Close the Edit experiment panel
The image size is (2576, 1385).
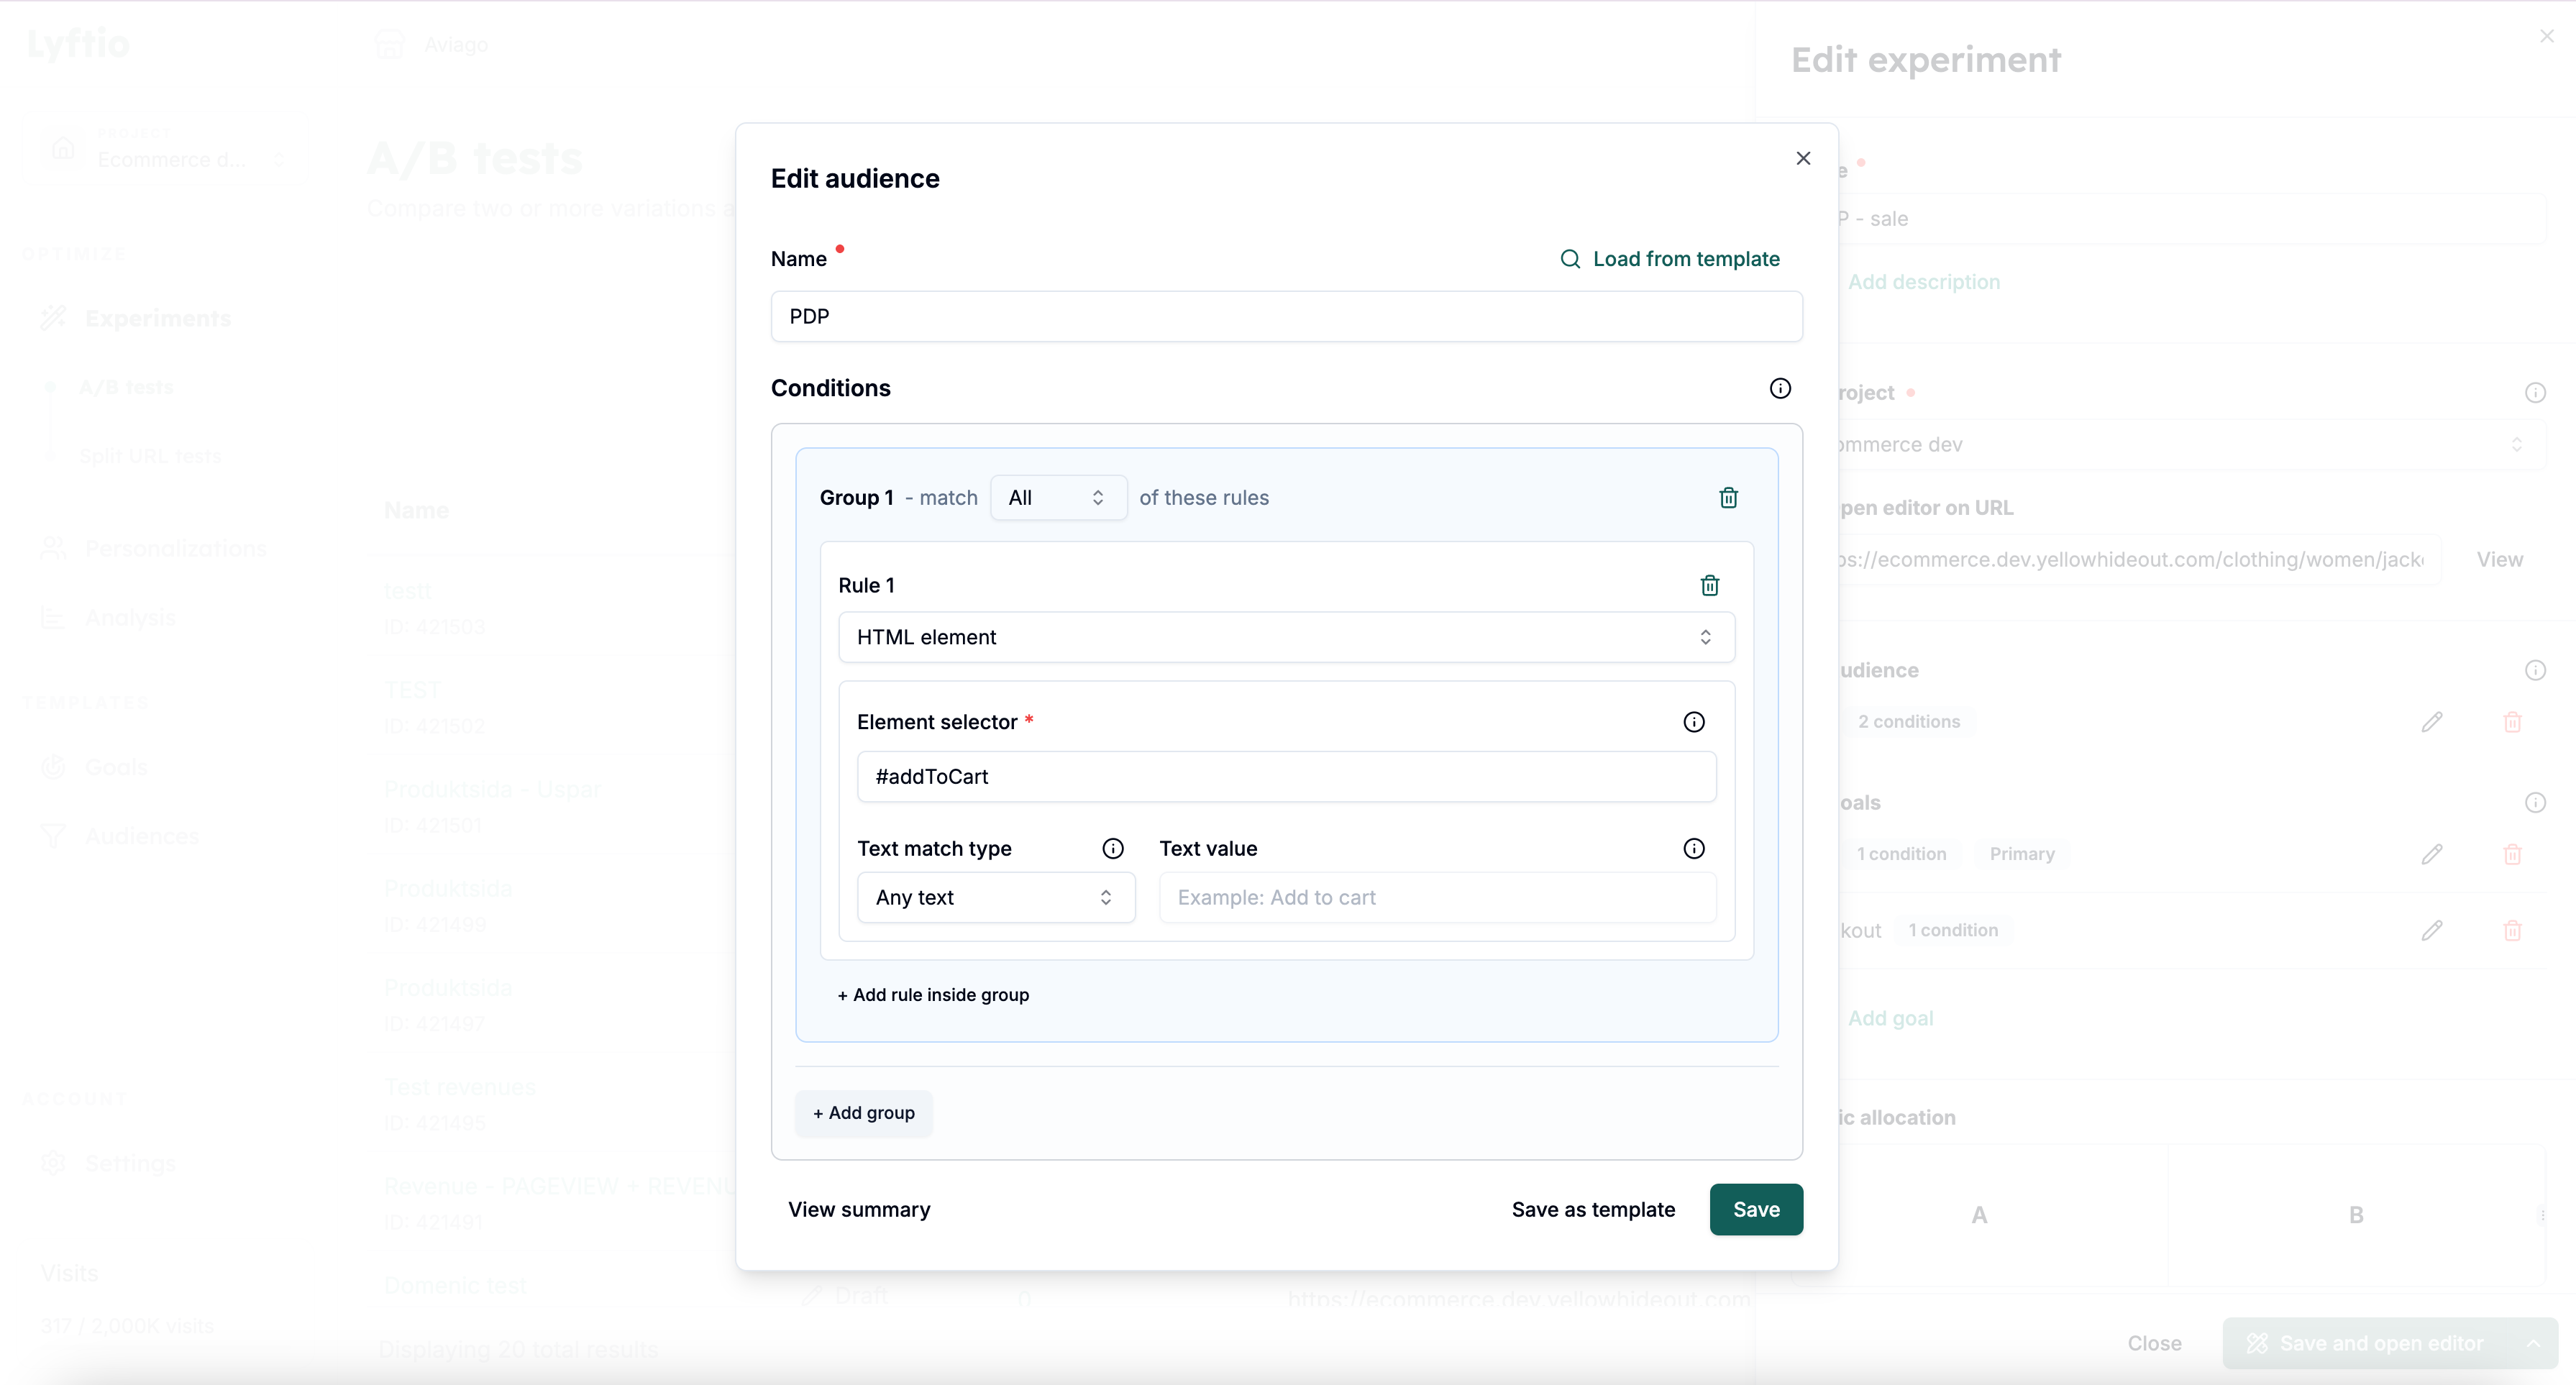2547,36
